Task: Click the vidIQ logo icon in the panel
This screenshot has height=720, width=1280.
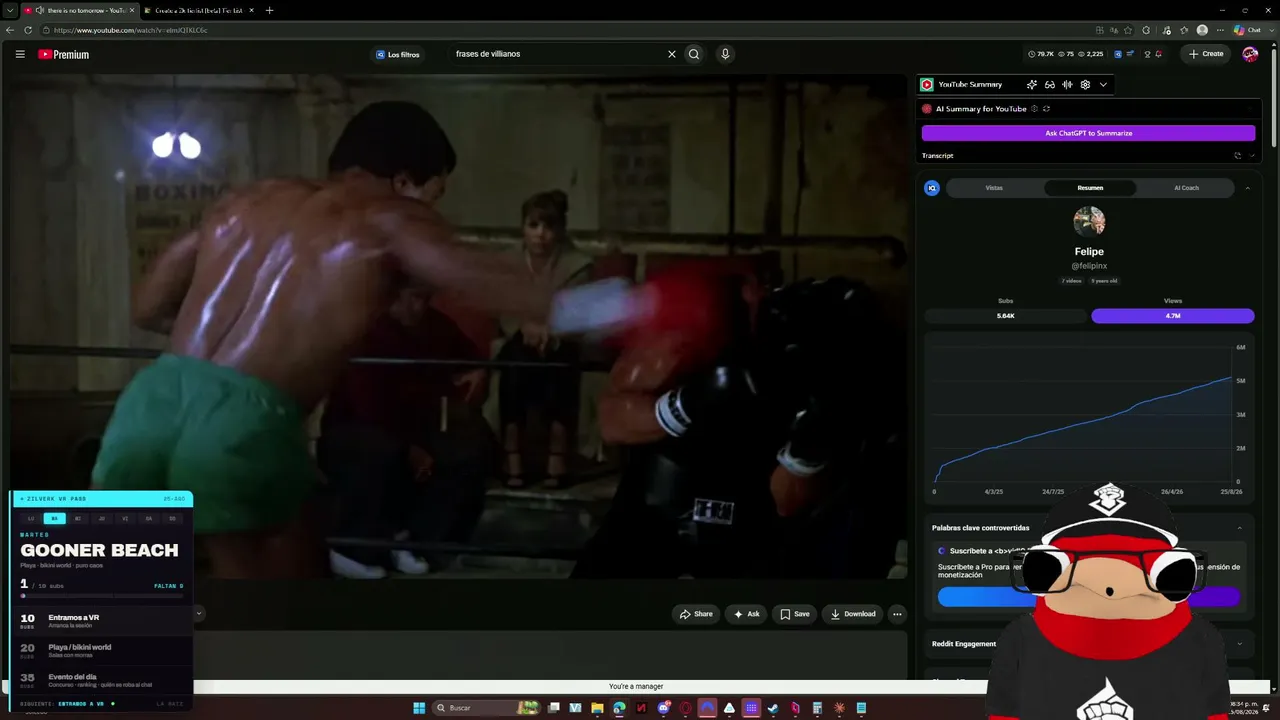Action: pyautogui.click(x=932, y=188)
